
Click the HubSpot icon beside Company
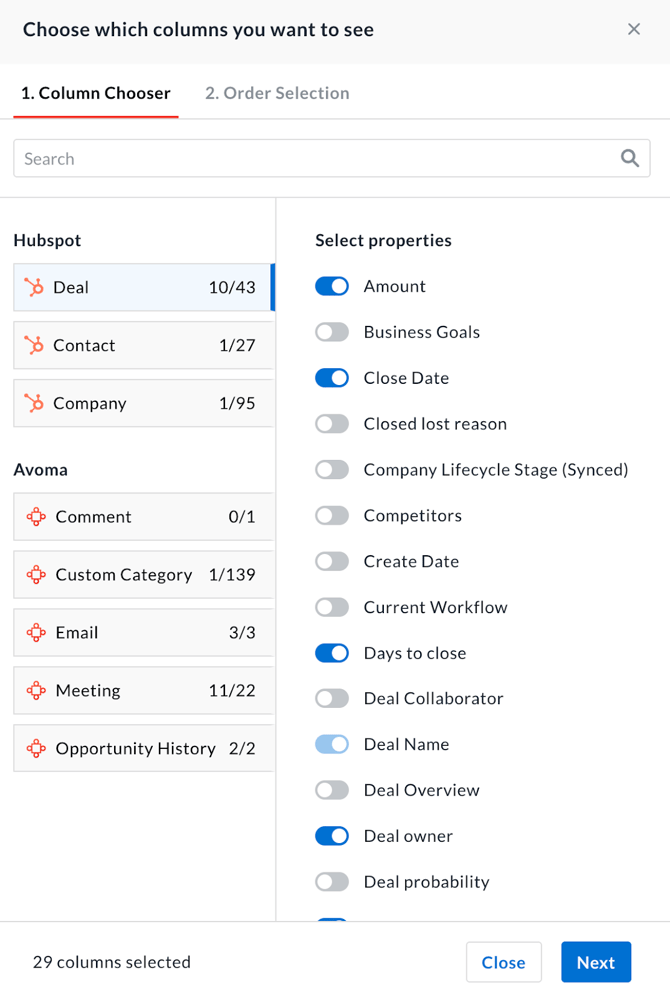point(34,404)
